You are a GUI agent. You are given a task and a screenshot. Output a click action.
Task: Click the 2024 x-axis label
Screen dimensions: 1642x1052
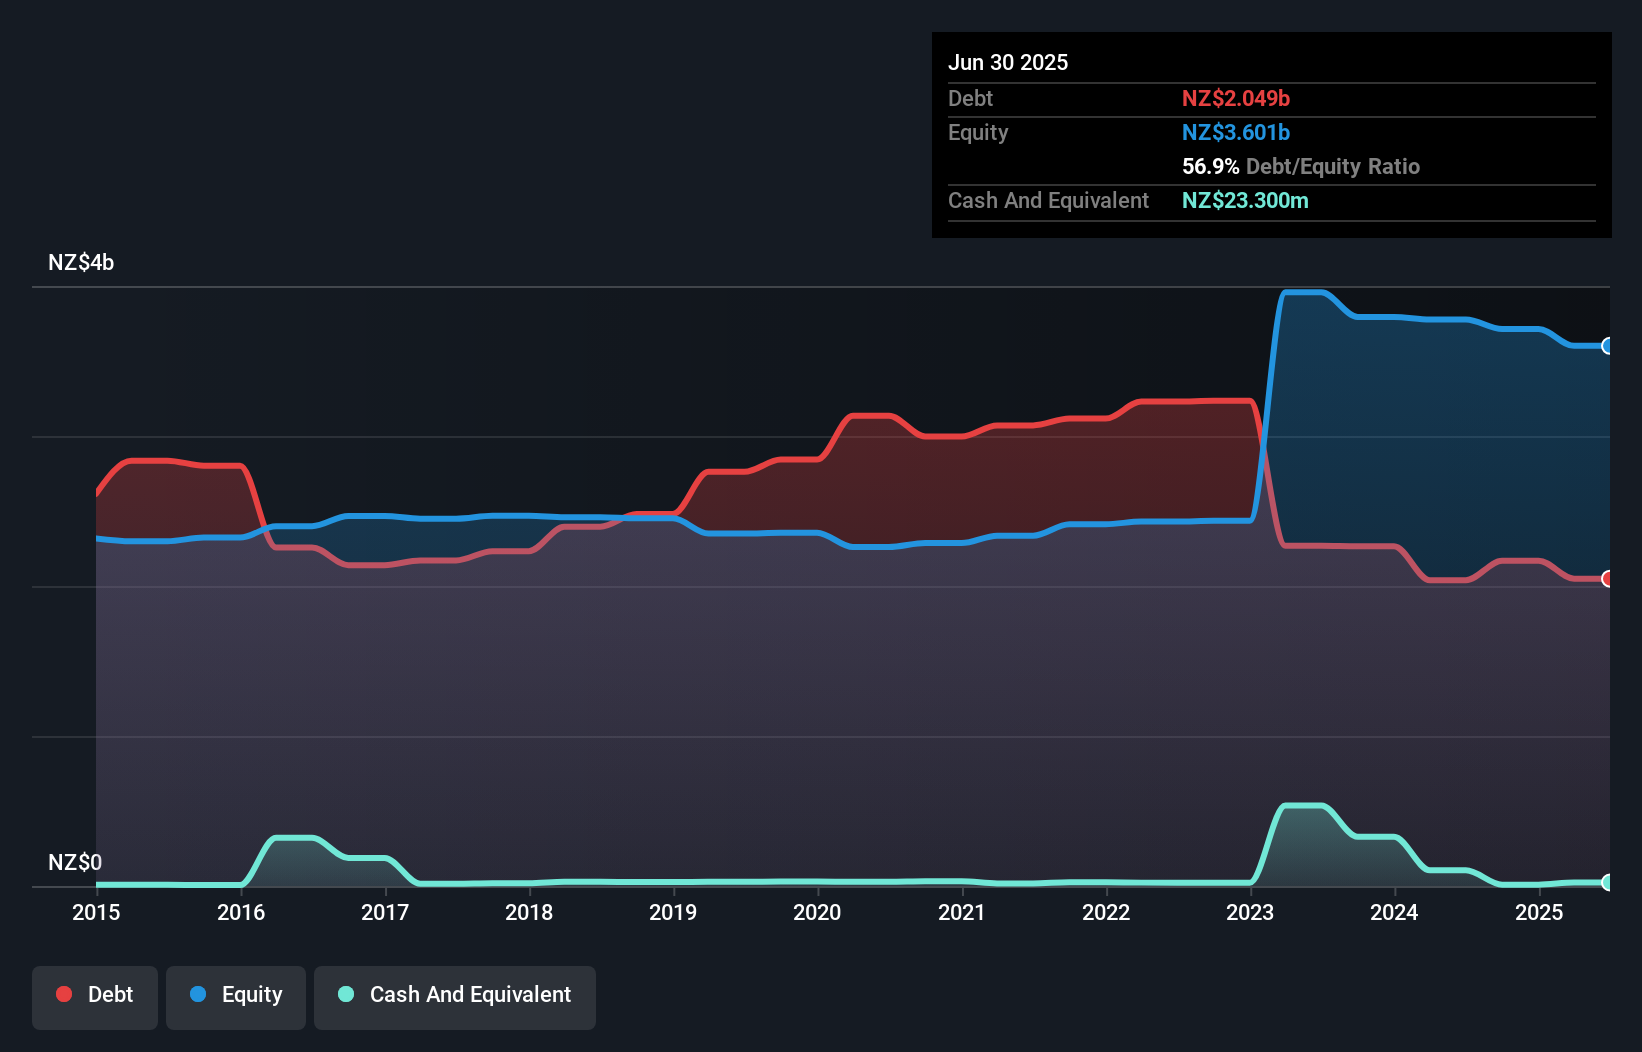1394,912
